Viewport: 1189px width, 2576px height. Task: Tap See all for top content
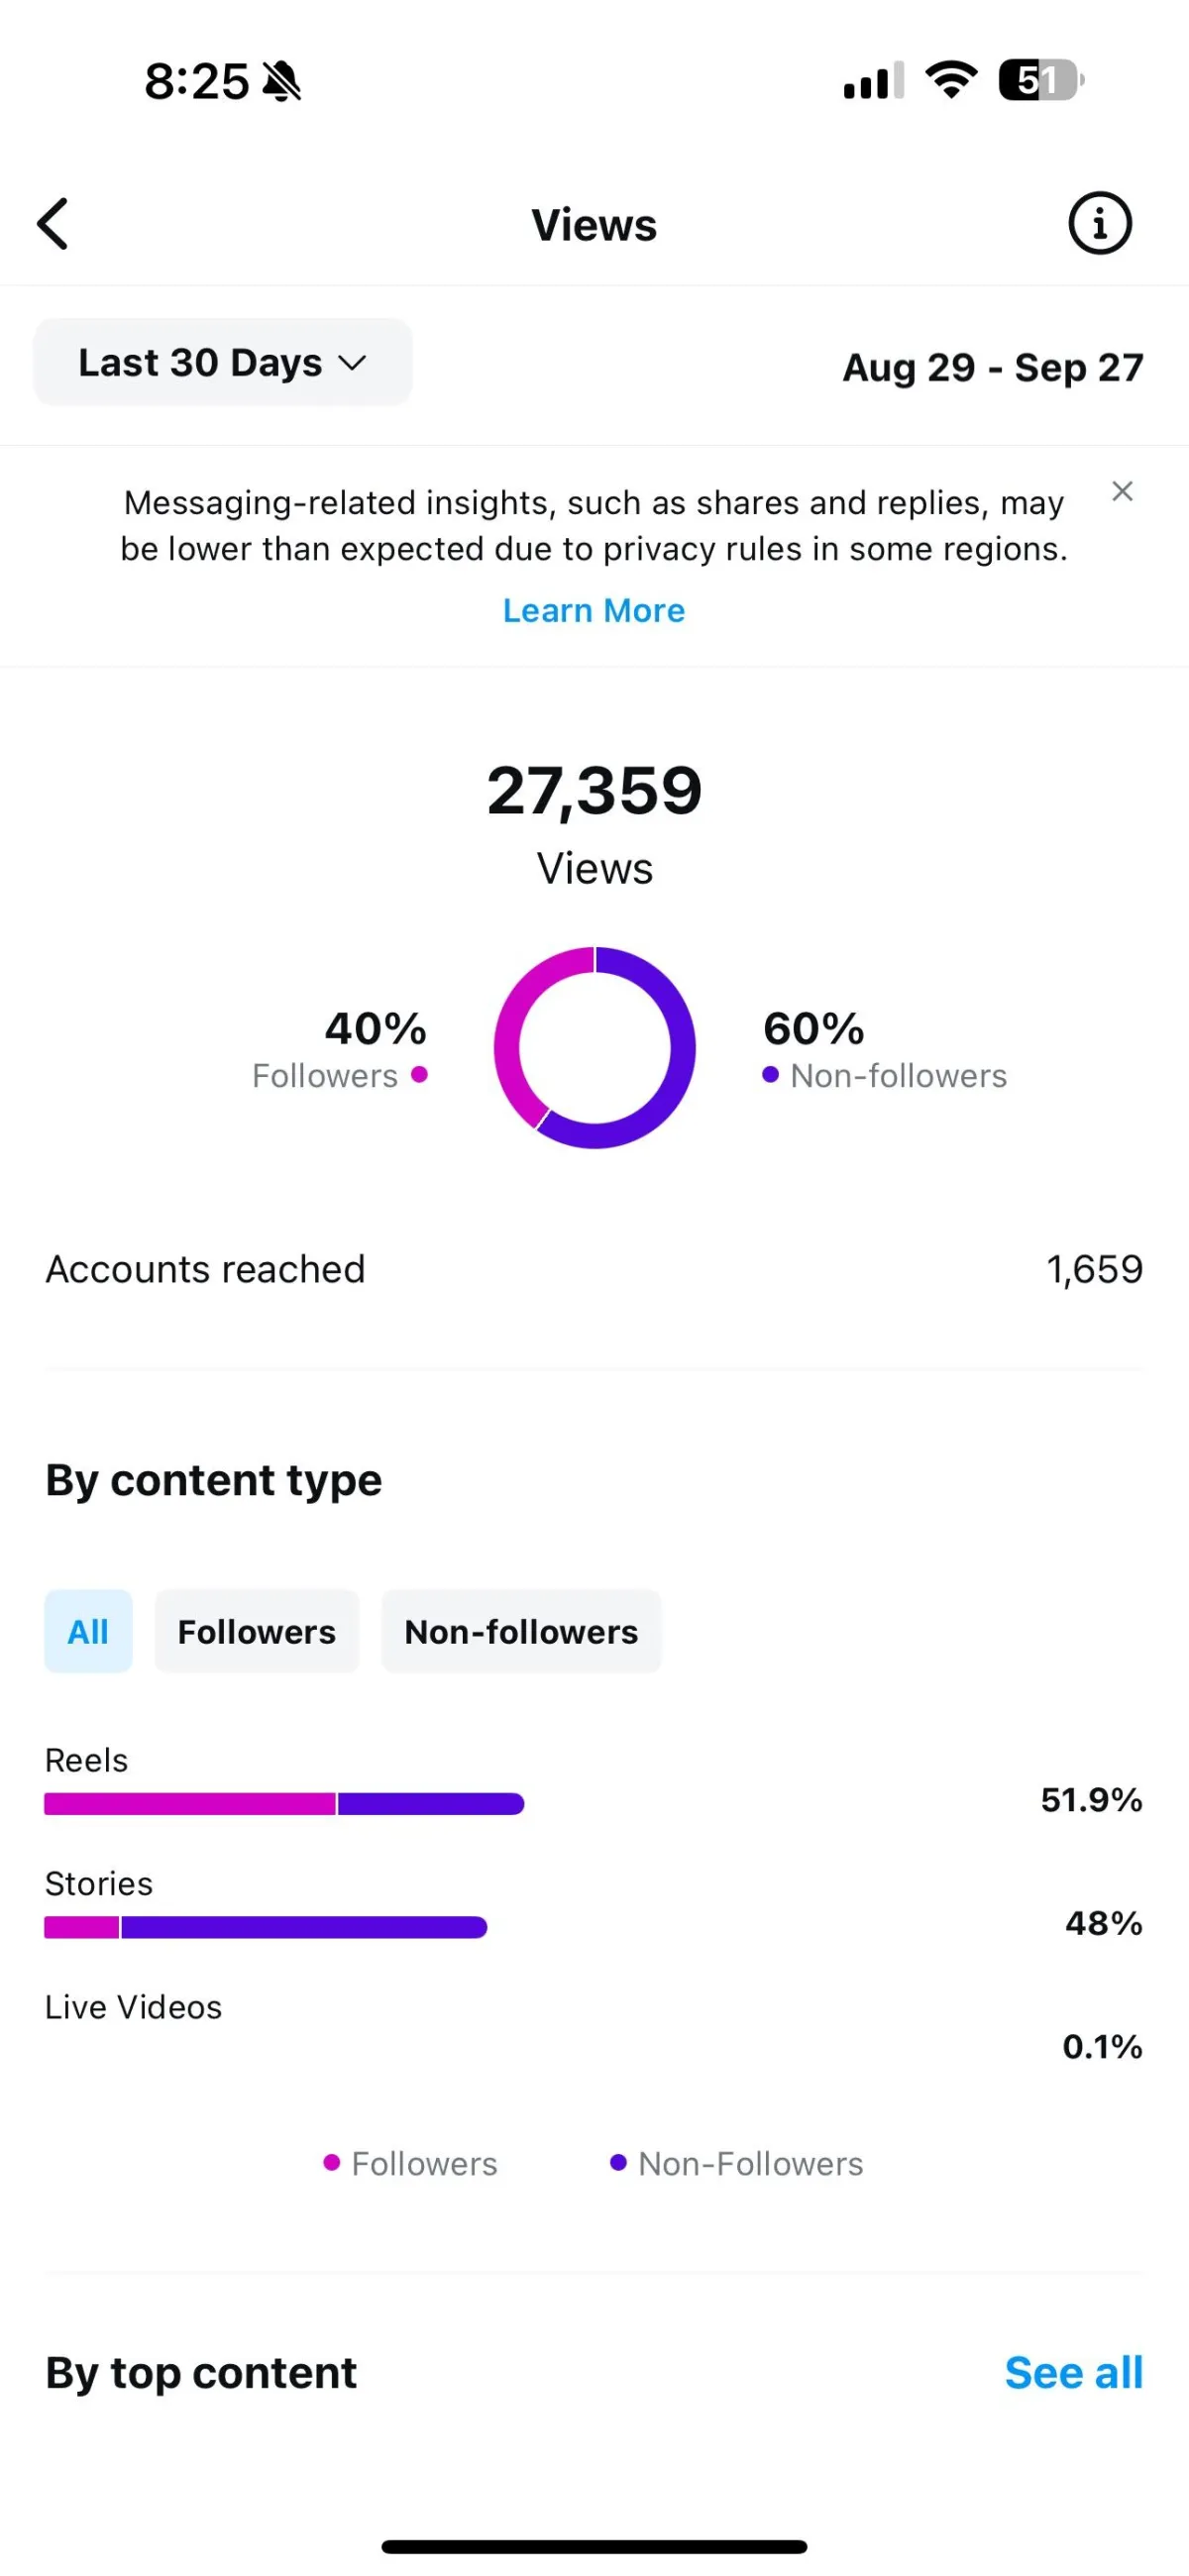tap(1073, 2372)
